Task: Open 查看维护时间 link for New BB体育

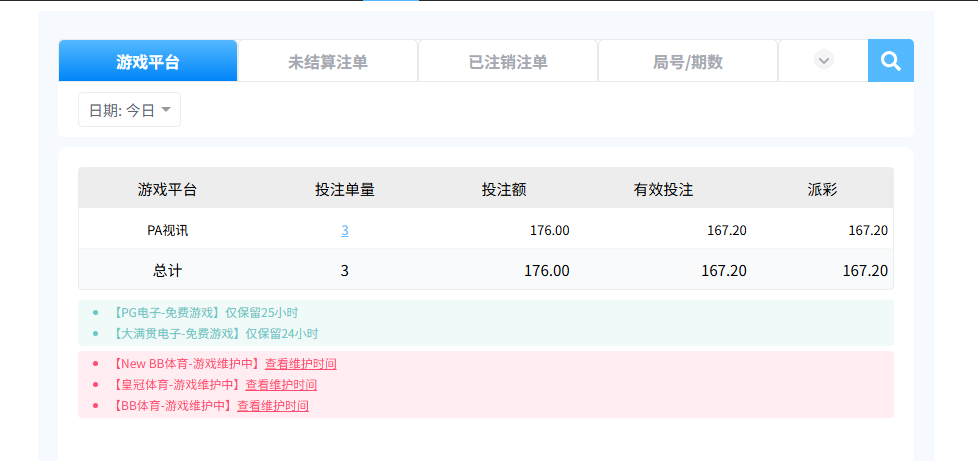Action: pos(300,364)
